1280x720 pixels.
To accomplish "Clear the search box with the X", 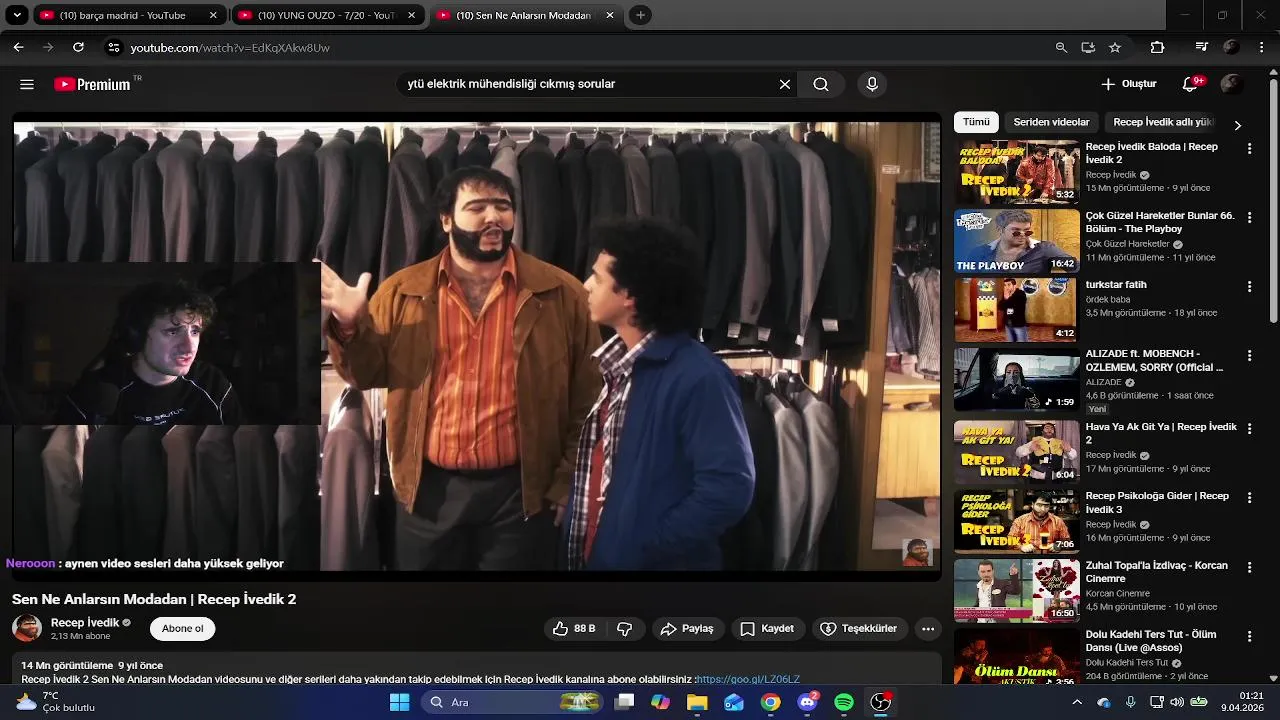I will (x=785, y=85).
